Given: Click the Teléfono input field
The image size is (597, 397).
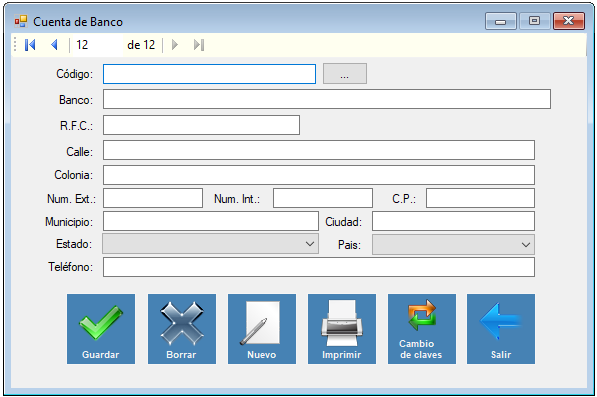Looking at the screenshot, I should click(319, 267).
